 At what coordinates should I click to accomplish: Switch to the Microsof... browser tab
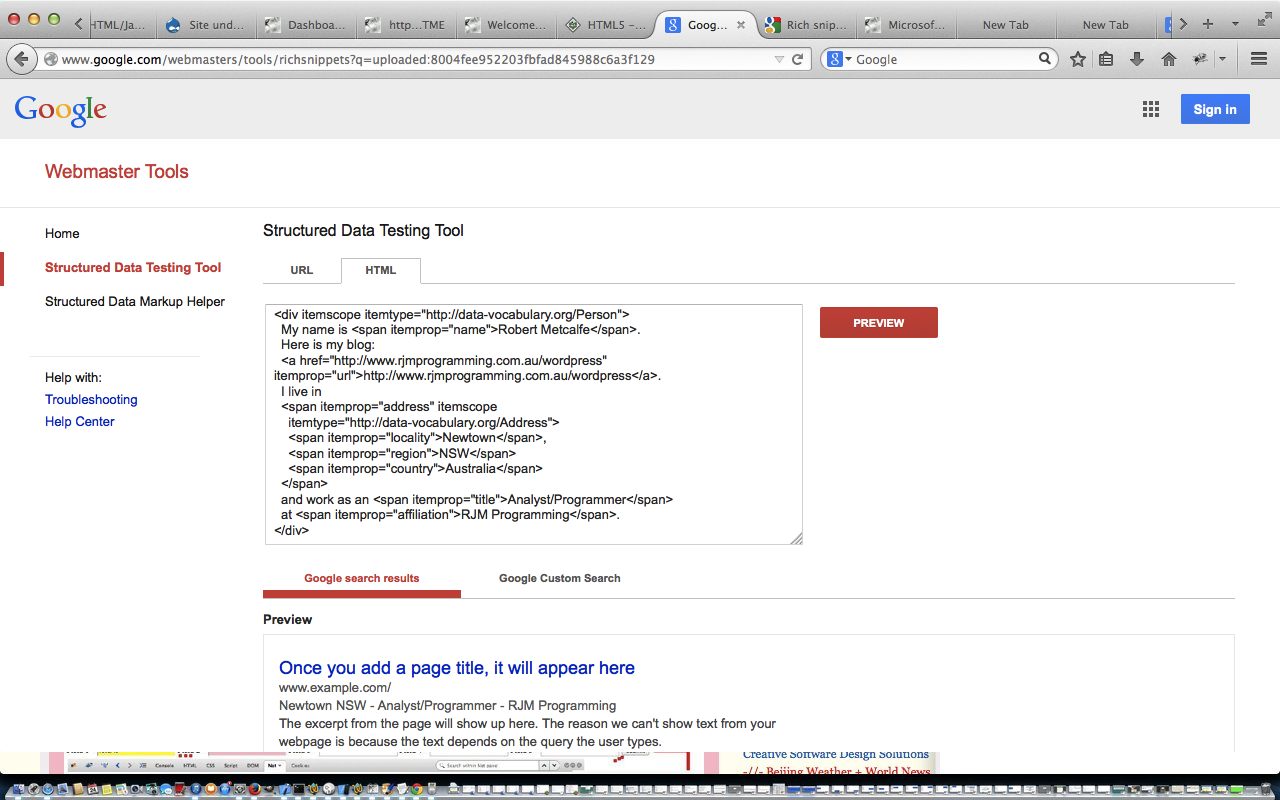click(x=906, y=25)
